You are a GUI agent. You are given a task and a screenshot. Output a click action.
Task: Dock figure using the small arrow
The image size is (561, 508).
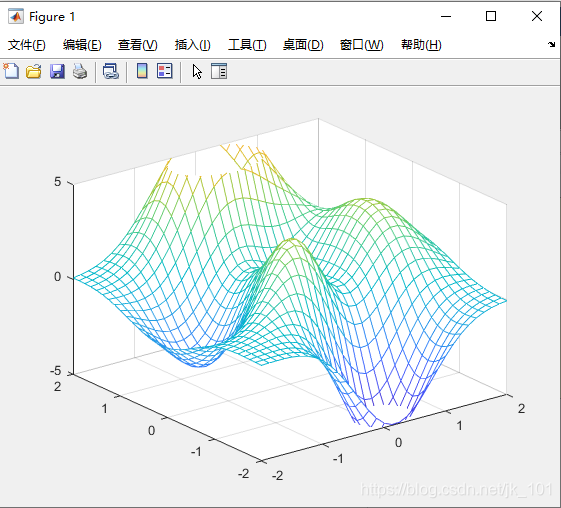tap(551, 44)
